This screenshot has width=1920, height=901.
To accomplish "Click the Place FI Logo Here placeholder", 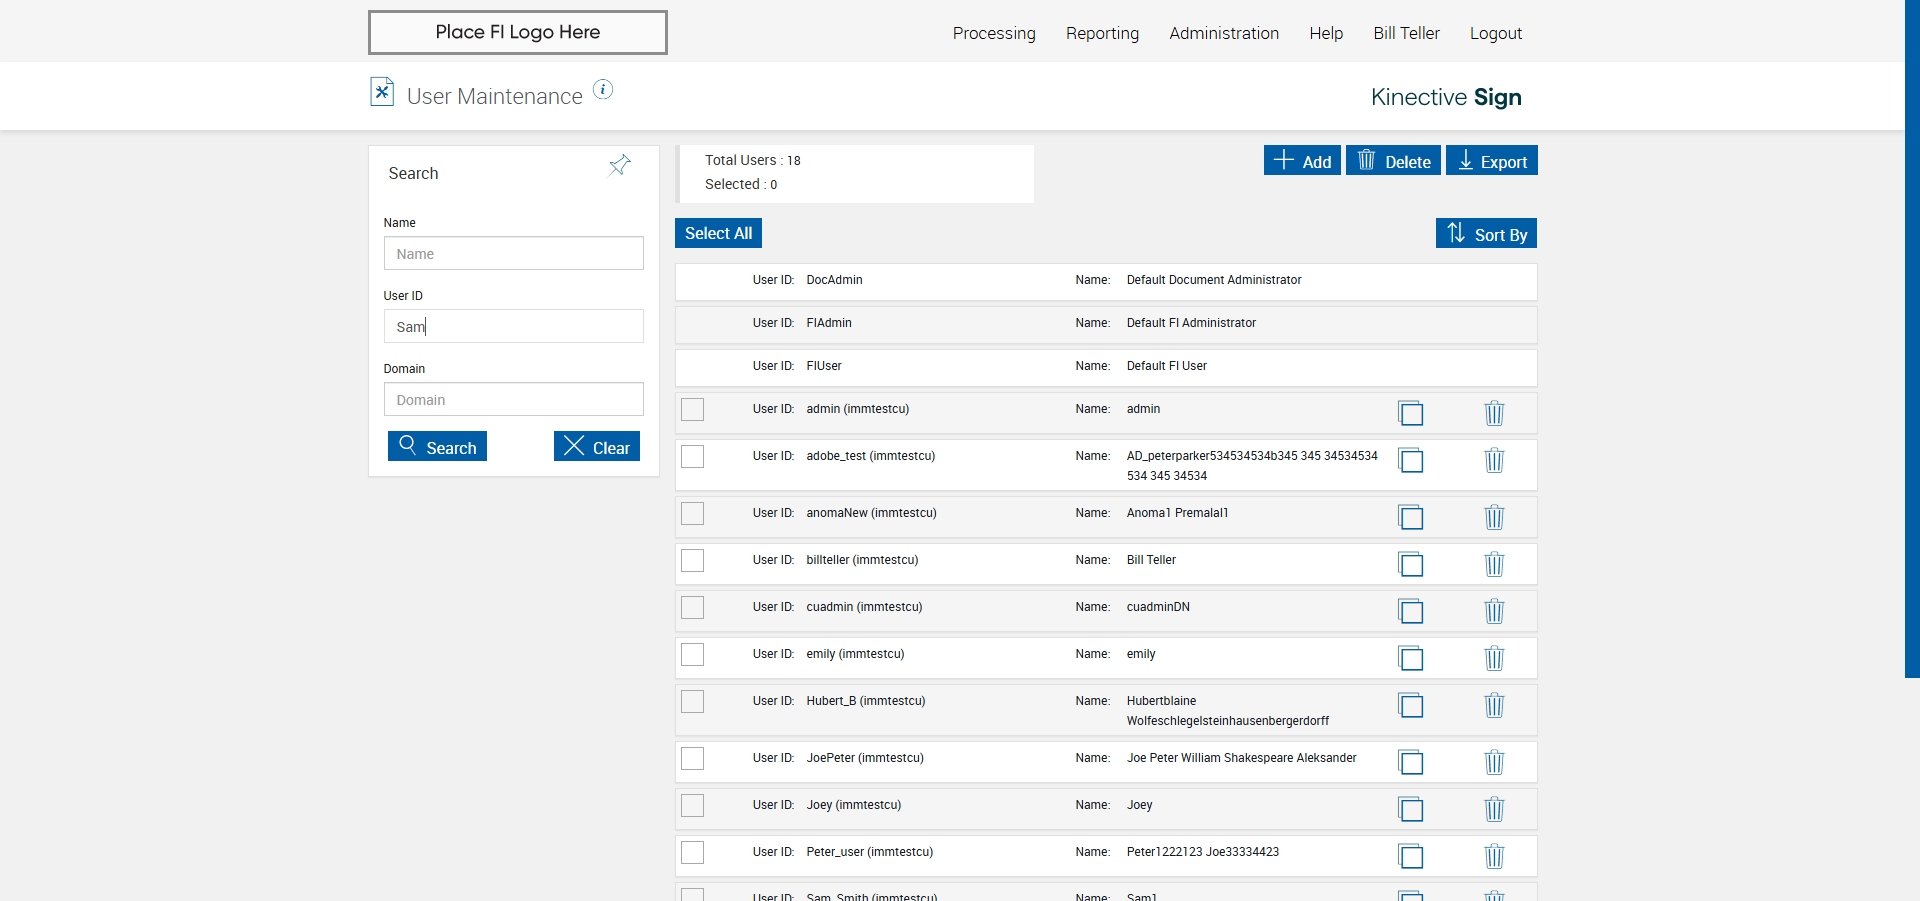I will pyautogui.click(x=518, y=32).
